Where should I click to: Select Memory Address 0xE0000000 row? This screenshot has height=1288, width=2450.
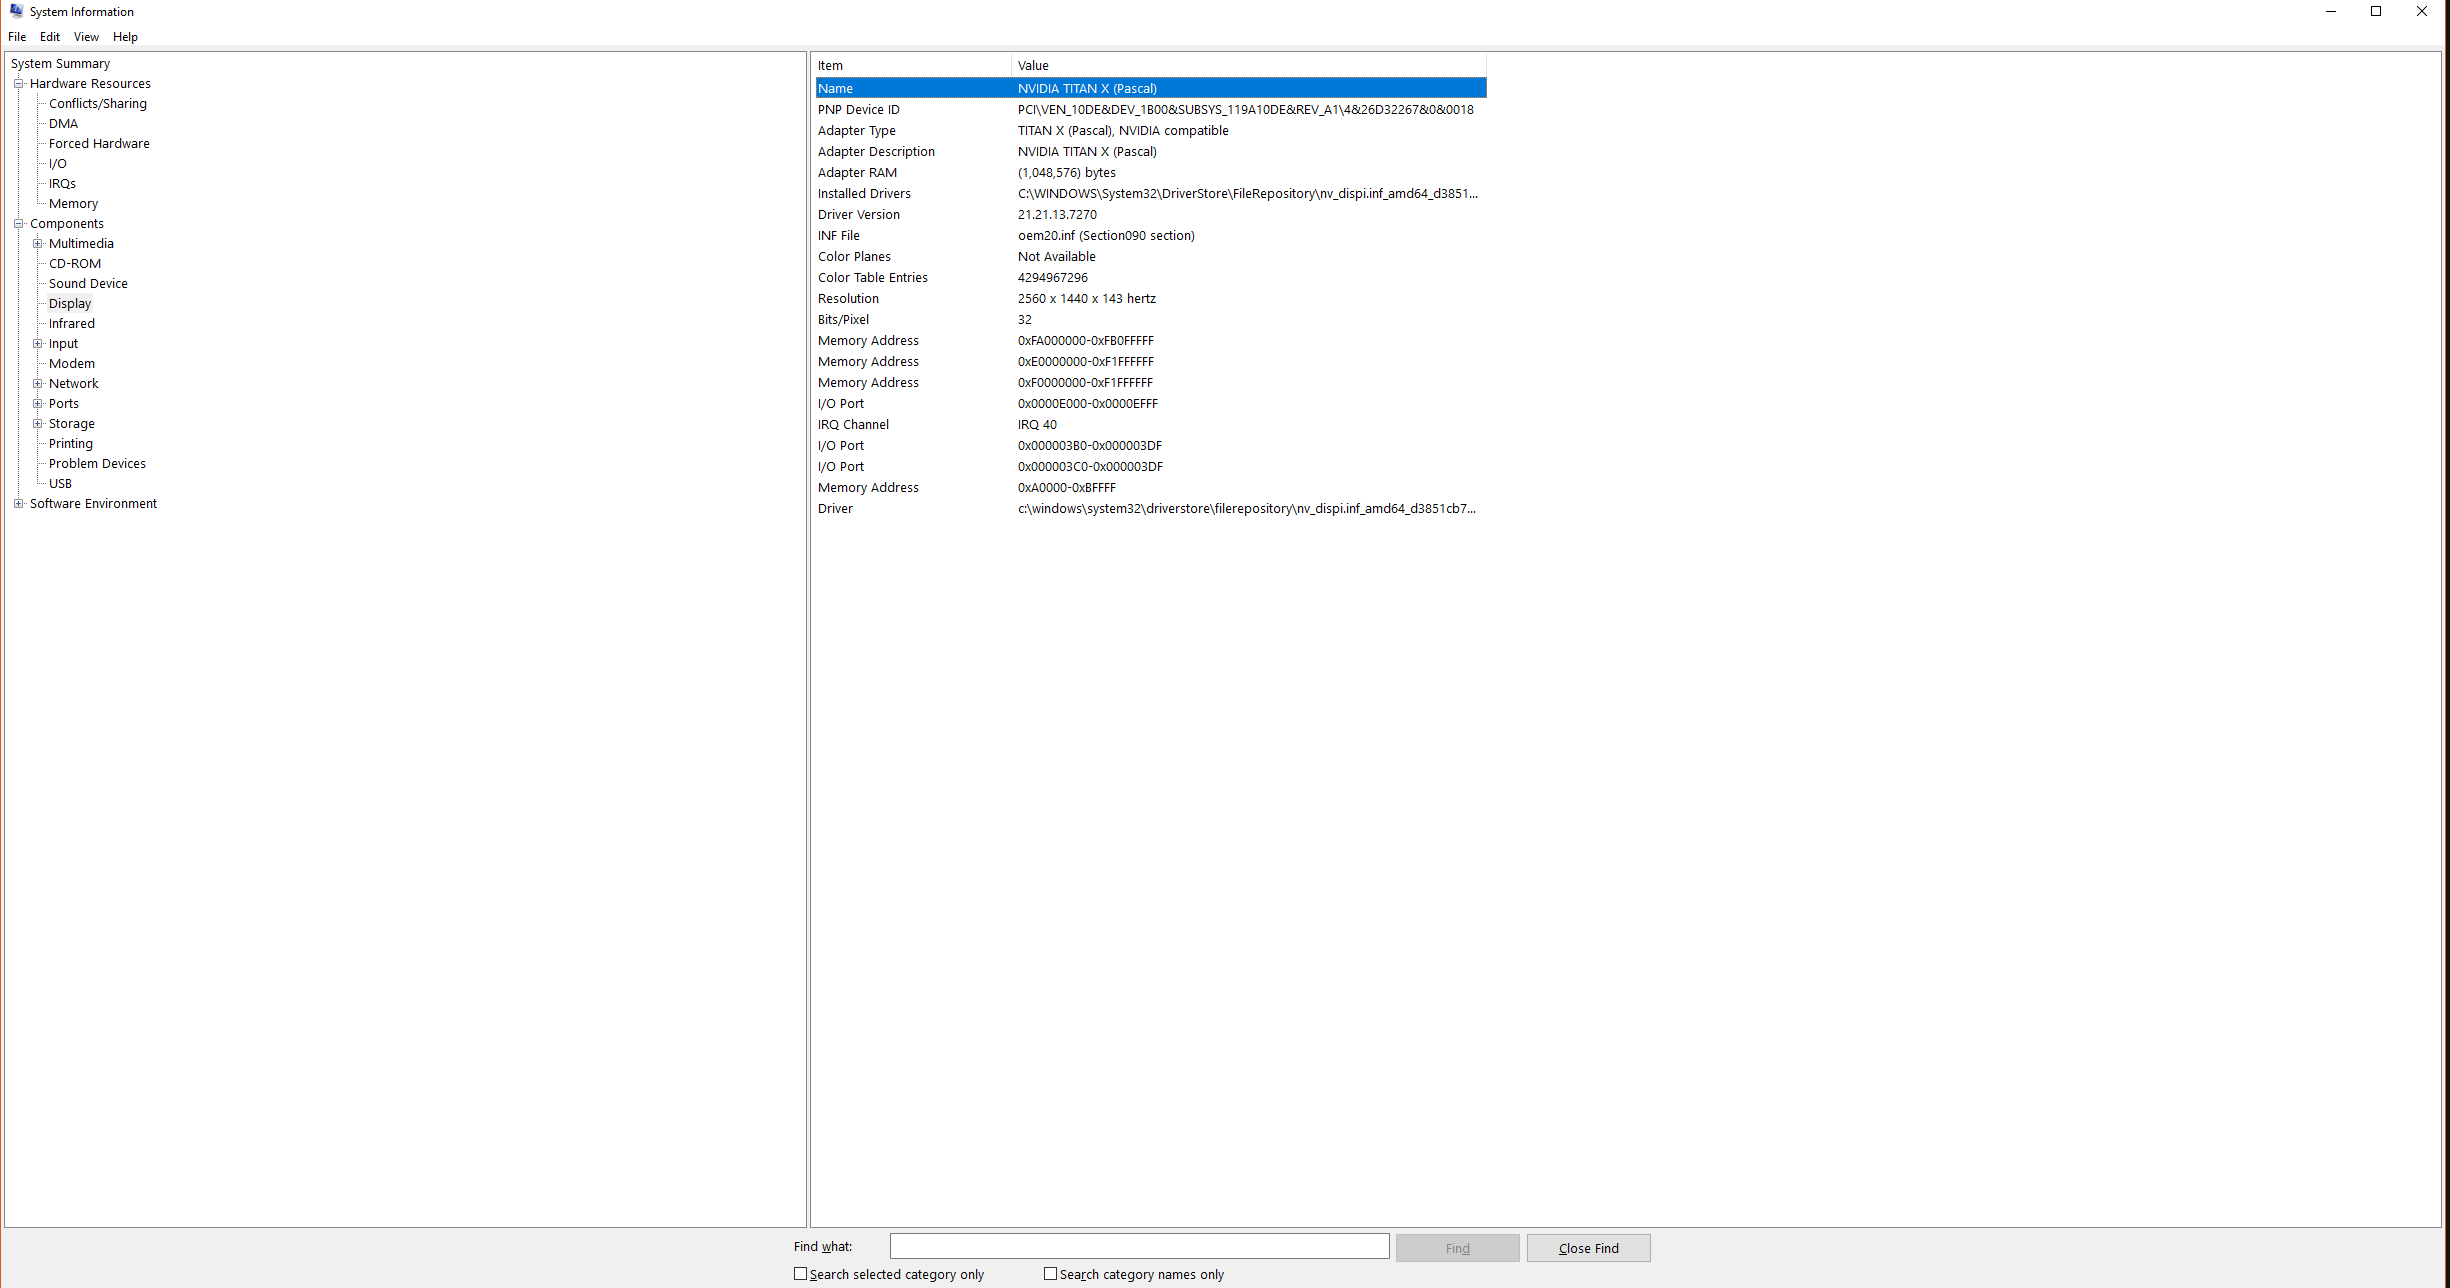click(1151, 362)
